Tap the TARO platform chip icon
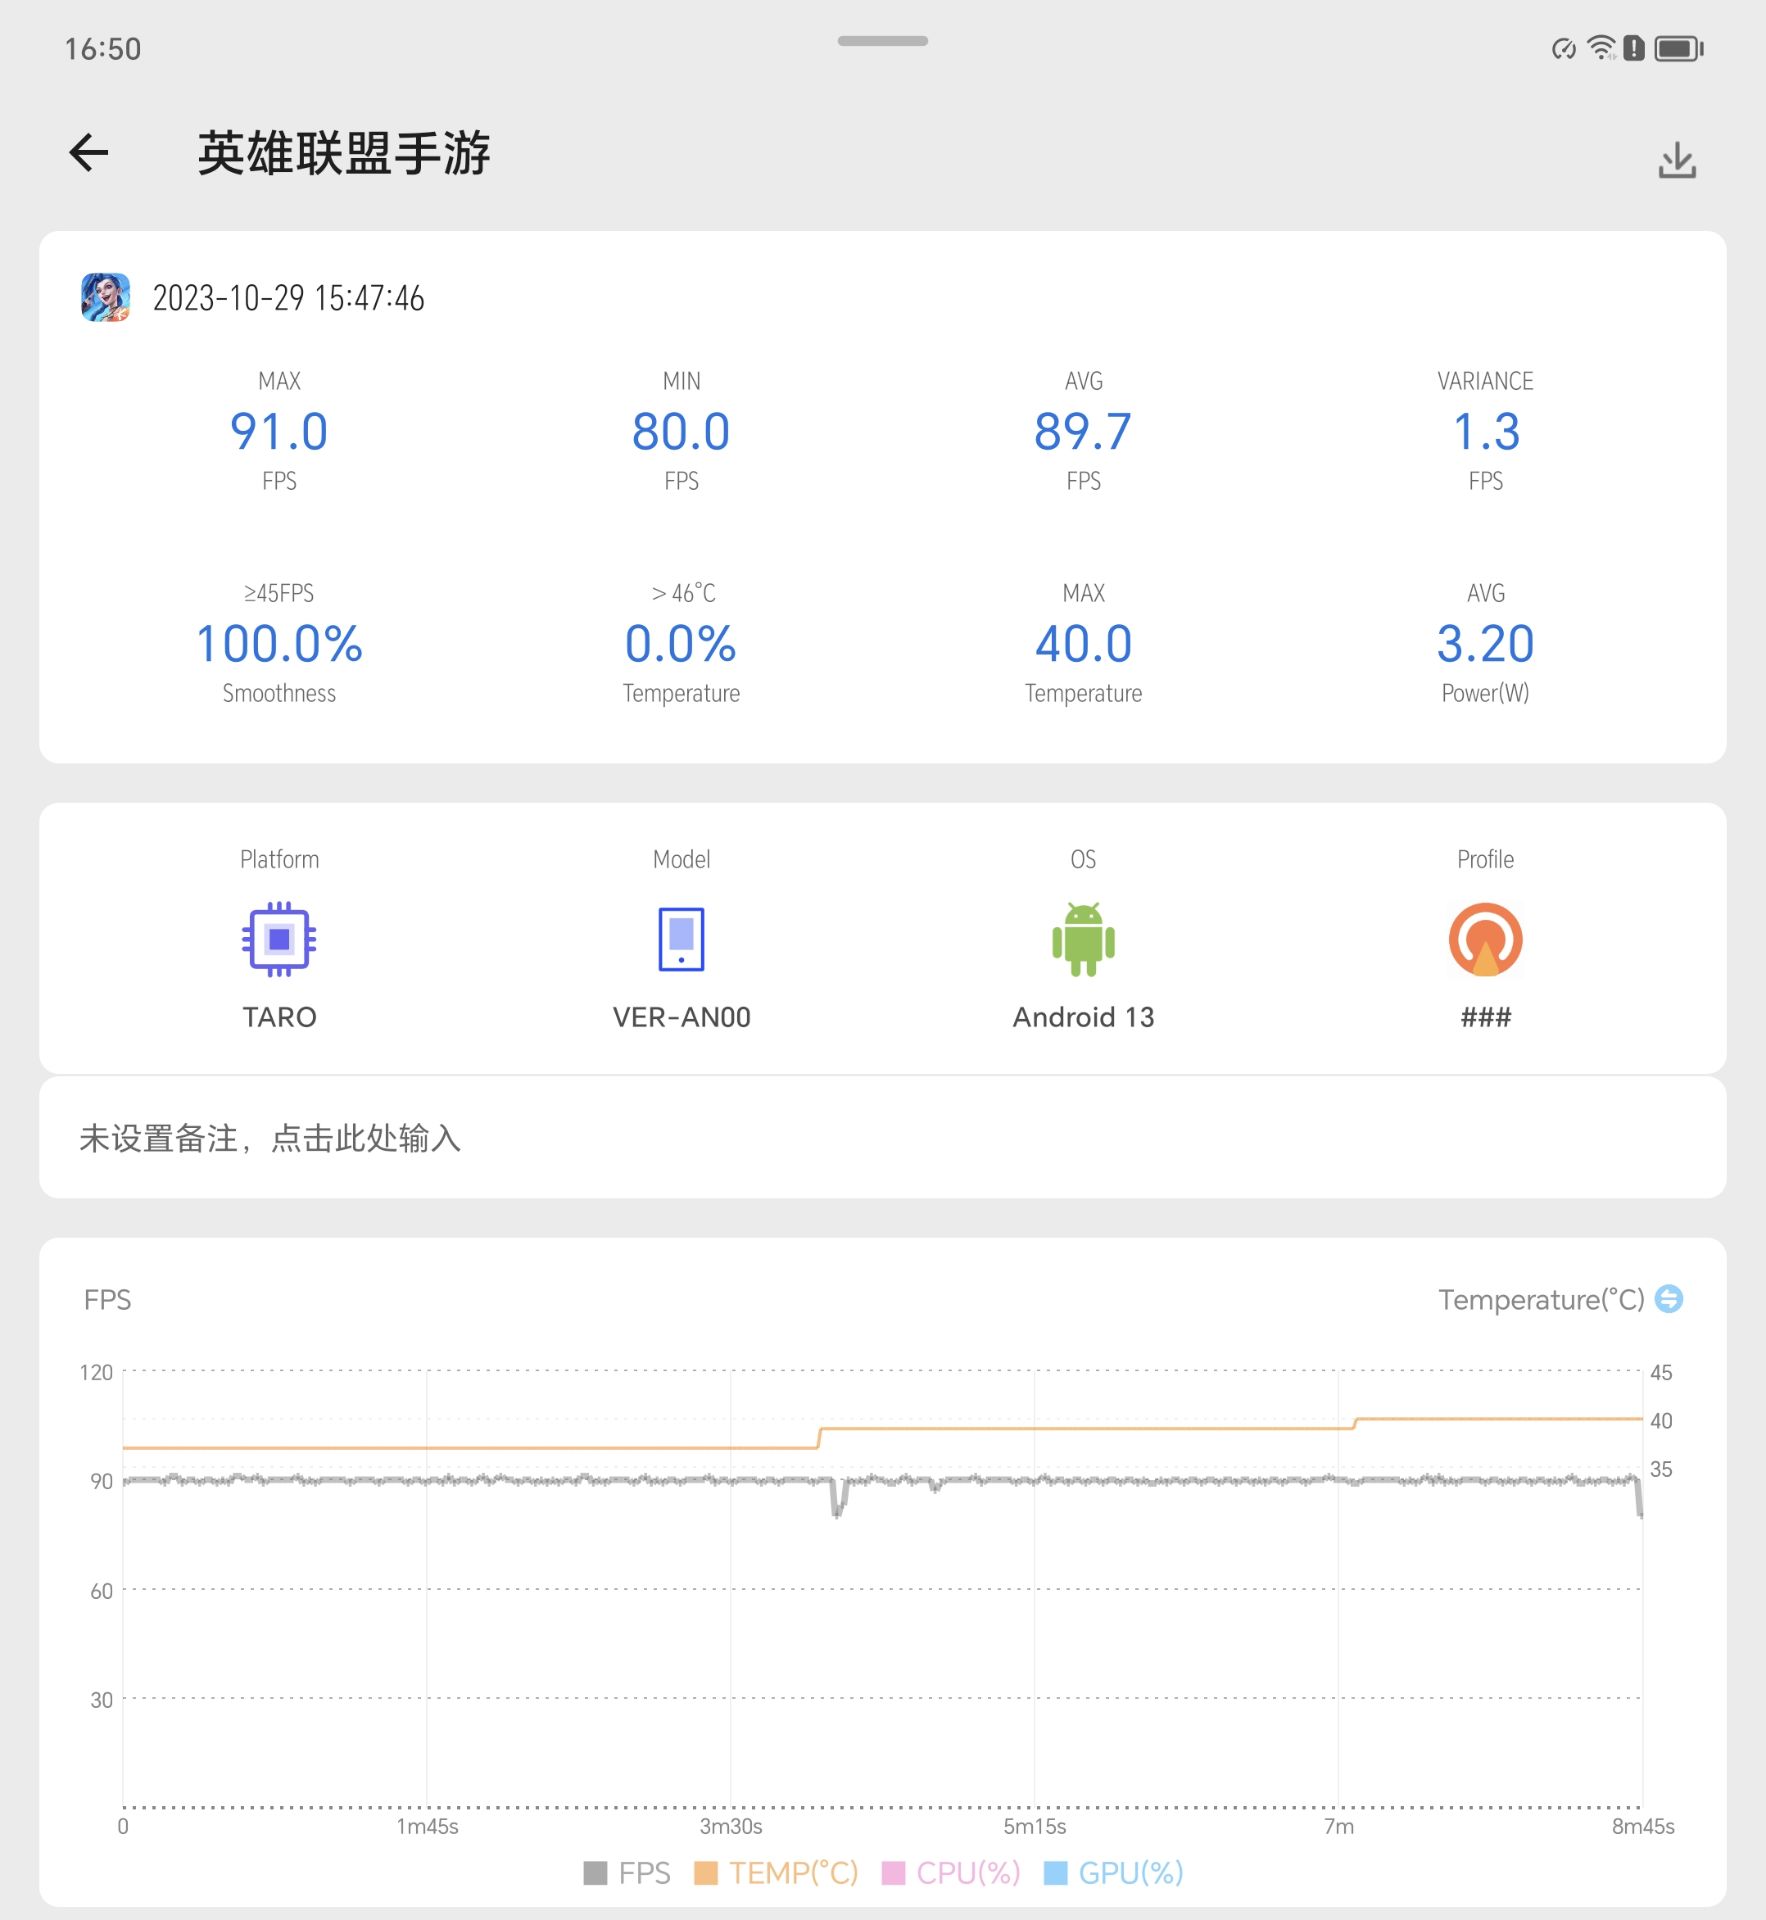The width and height of the screenshot is (1766, 1920). 279,939
